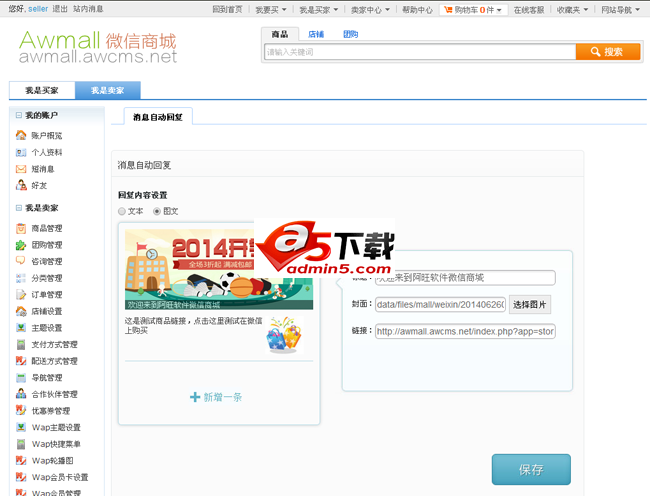Screen dimensions: 650x496
Task: Select the shopping bags article thumbnail
Action: coord(284,335)
